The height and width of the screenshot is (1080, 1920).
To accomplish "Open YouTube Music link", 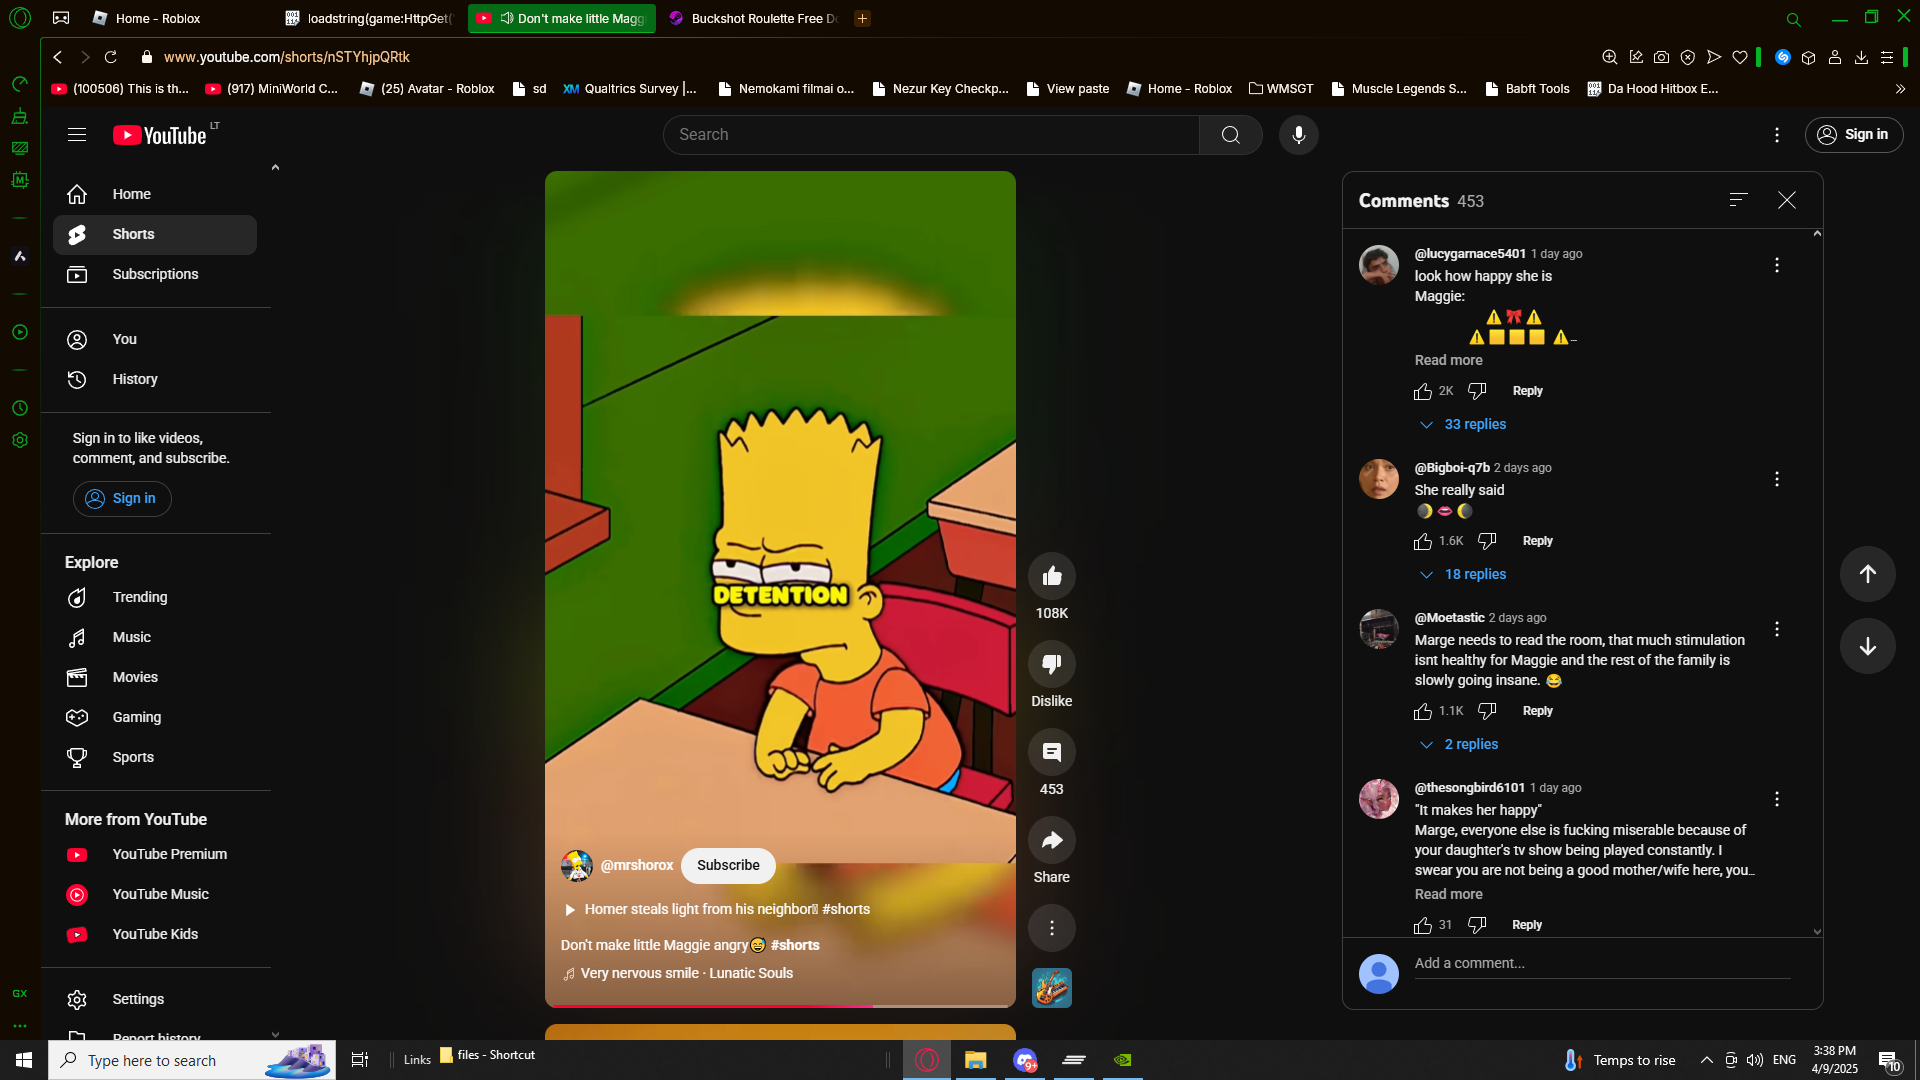I will point(155,895).
